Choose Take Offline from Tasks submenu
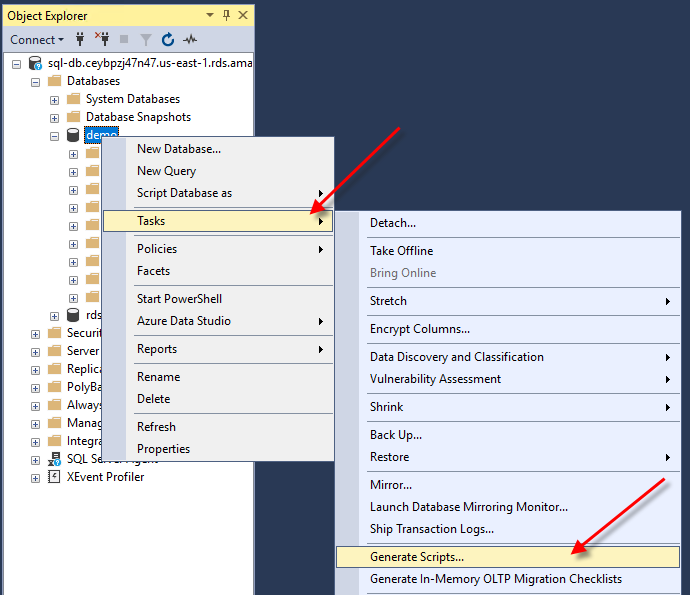This screenshot has height=595, width=690. click(x=401, y=251)
